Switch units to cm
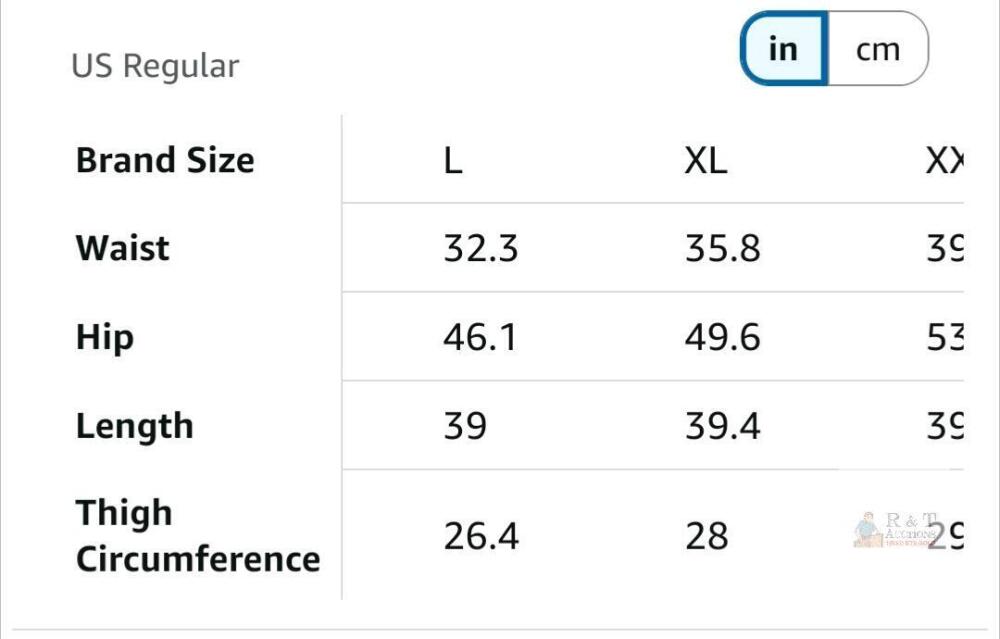The width and height of the screenshot is (1000, 639). 878,48
